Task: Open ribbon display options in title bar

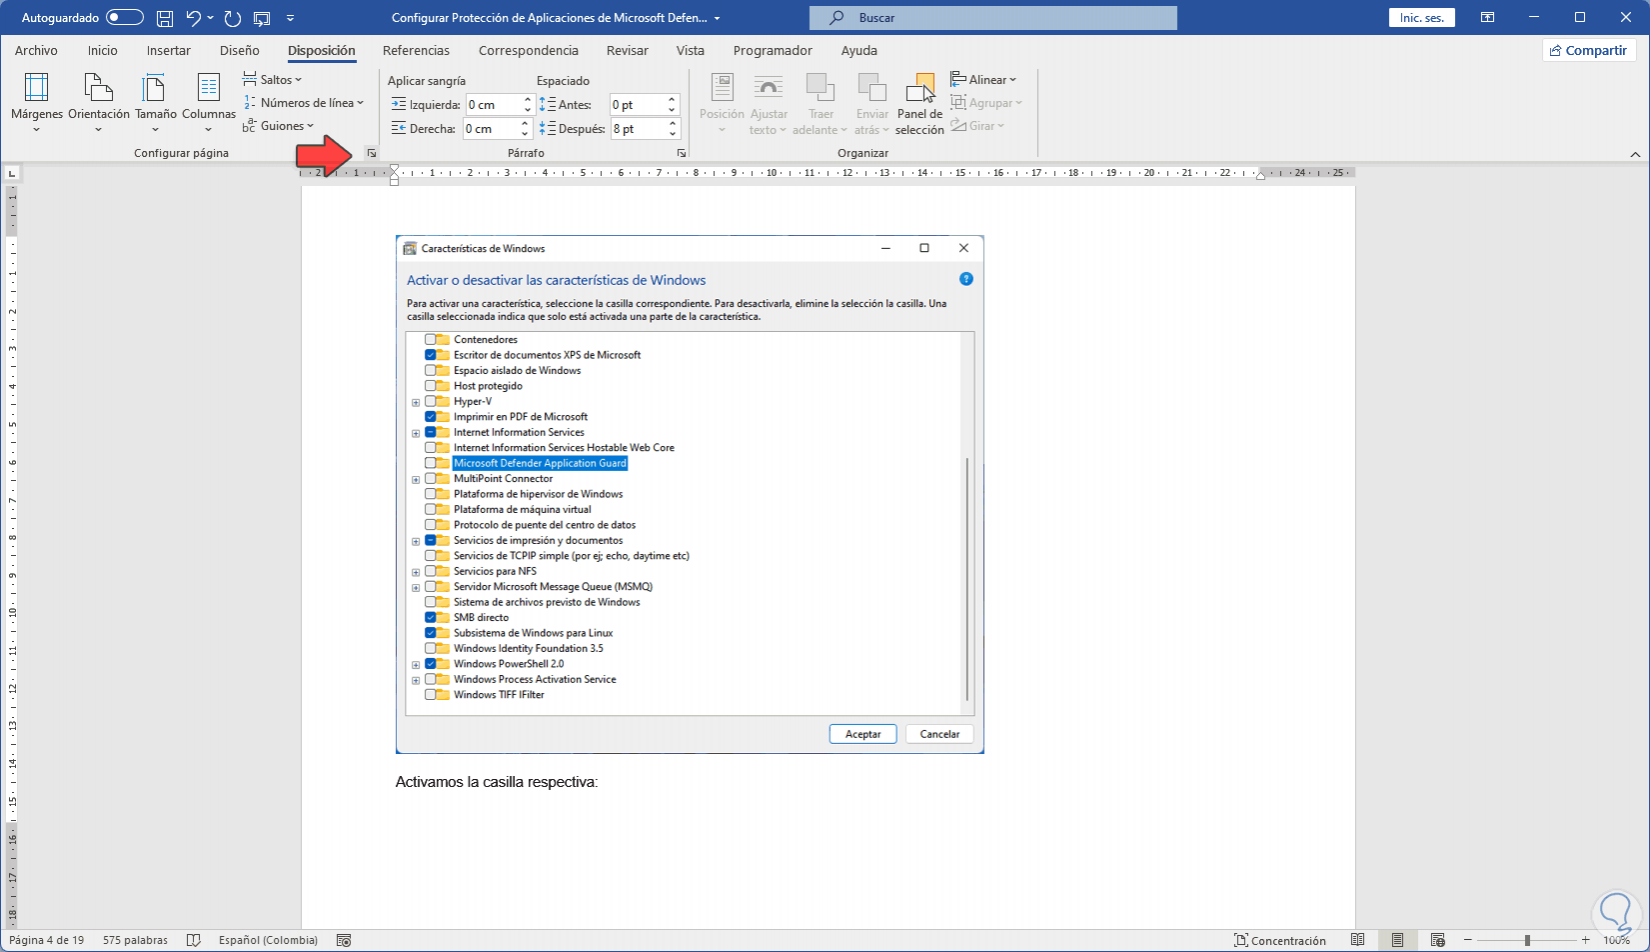Action: click(1488, 18)
